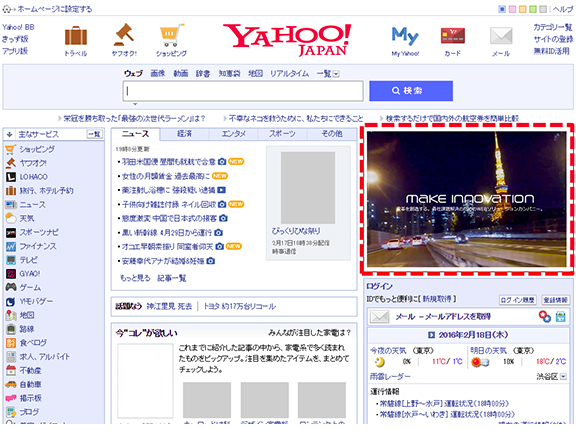Open the My Yahoo! icon
This screenshot has width=576, height=430.
pyautogui.click(x=405, y=36)
